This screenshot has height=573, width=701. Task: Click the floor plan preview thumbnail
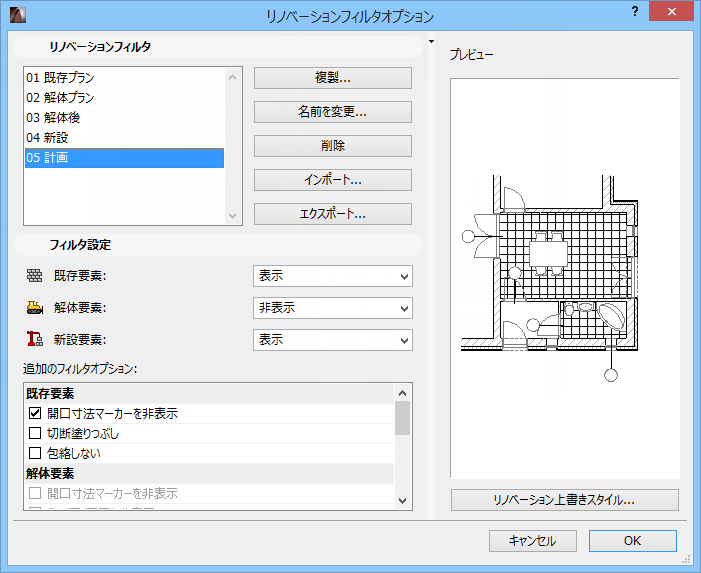point(565,278)
